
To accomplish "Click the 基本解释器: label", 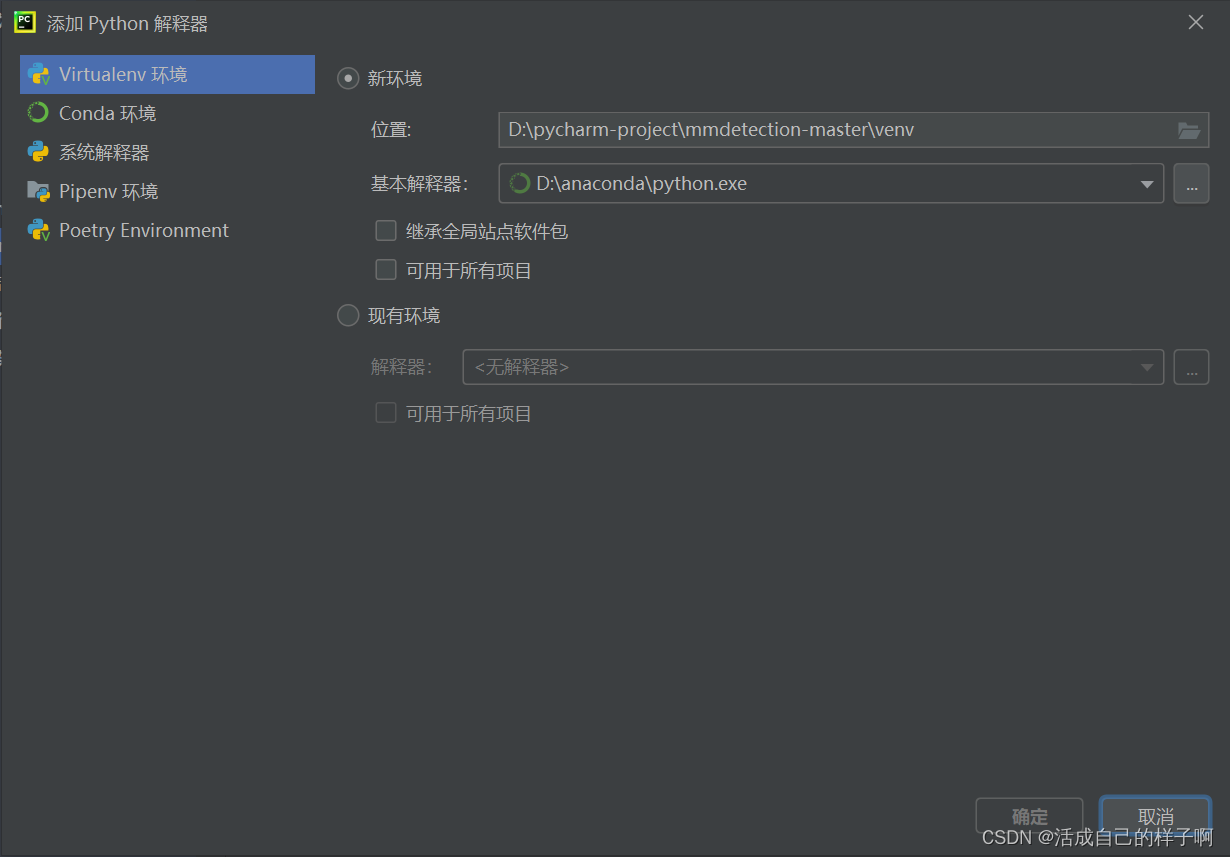I will (420, 184).
